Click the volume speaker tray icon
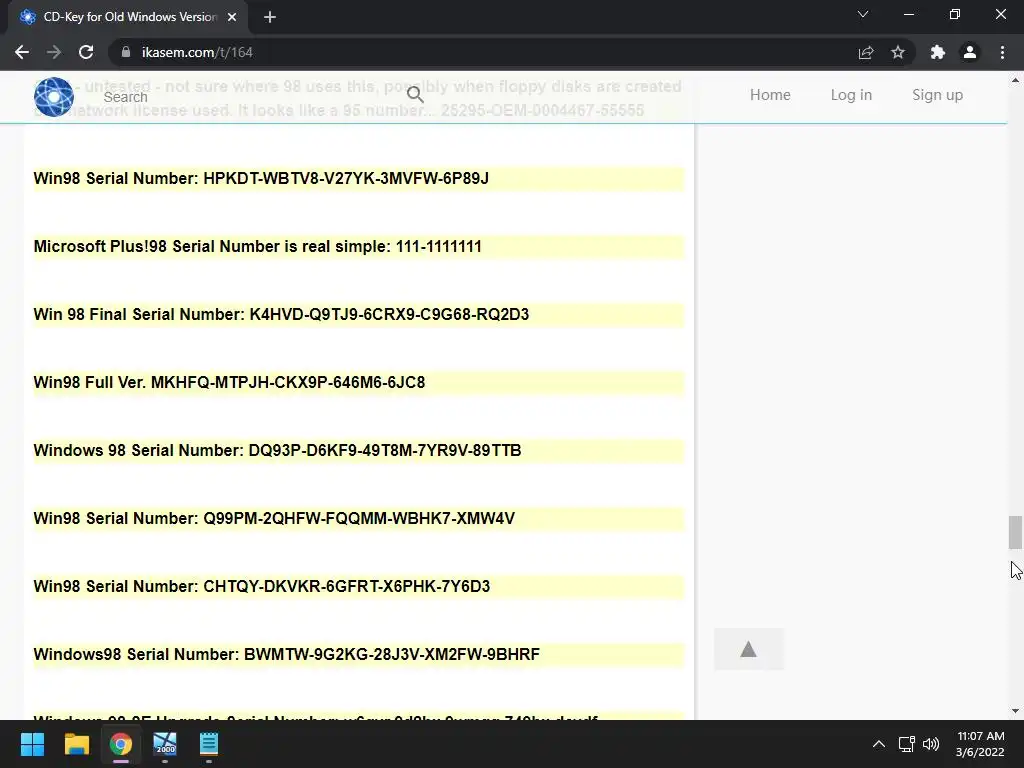Image resolution: width=1024 pixels, height=768 pixels. [931, 744]
